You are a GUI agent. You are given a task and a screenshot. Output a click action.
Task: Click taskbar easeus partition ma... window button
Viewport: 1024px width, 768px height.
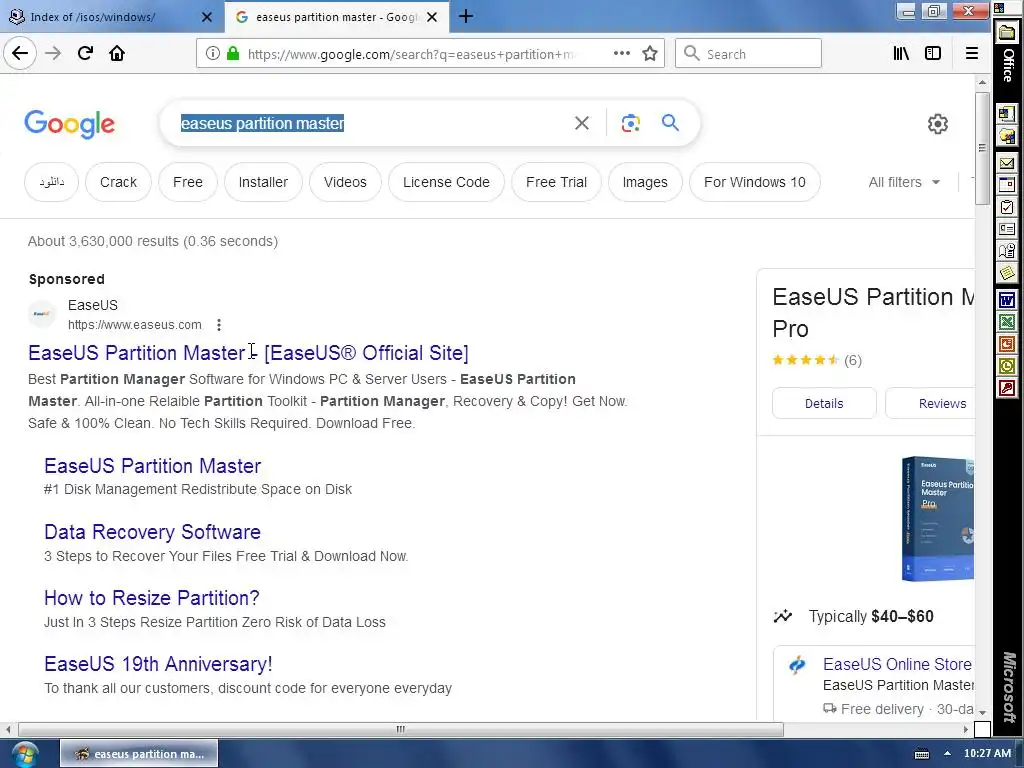point(139,754)
